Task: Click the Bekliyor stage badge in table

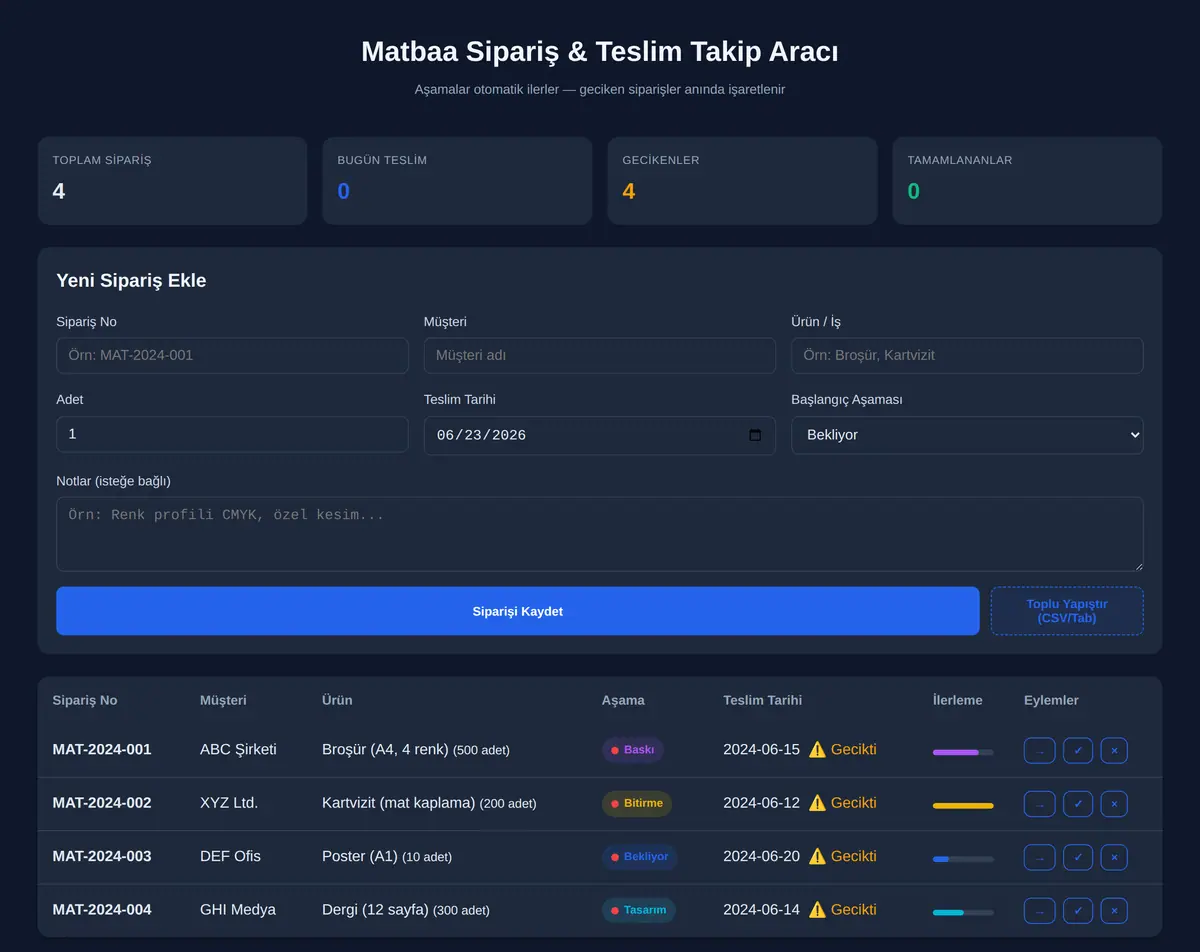Action: [640, 857]
